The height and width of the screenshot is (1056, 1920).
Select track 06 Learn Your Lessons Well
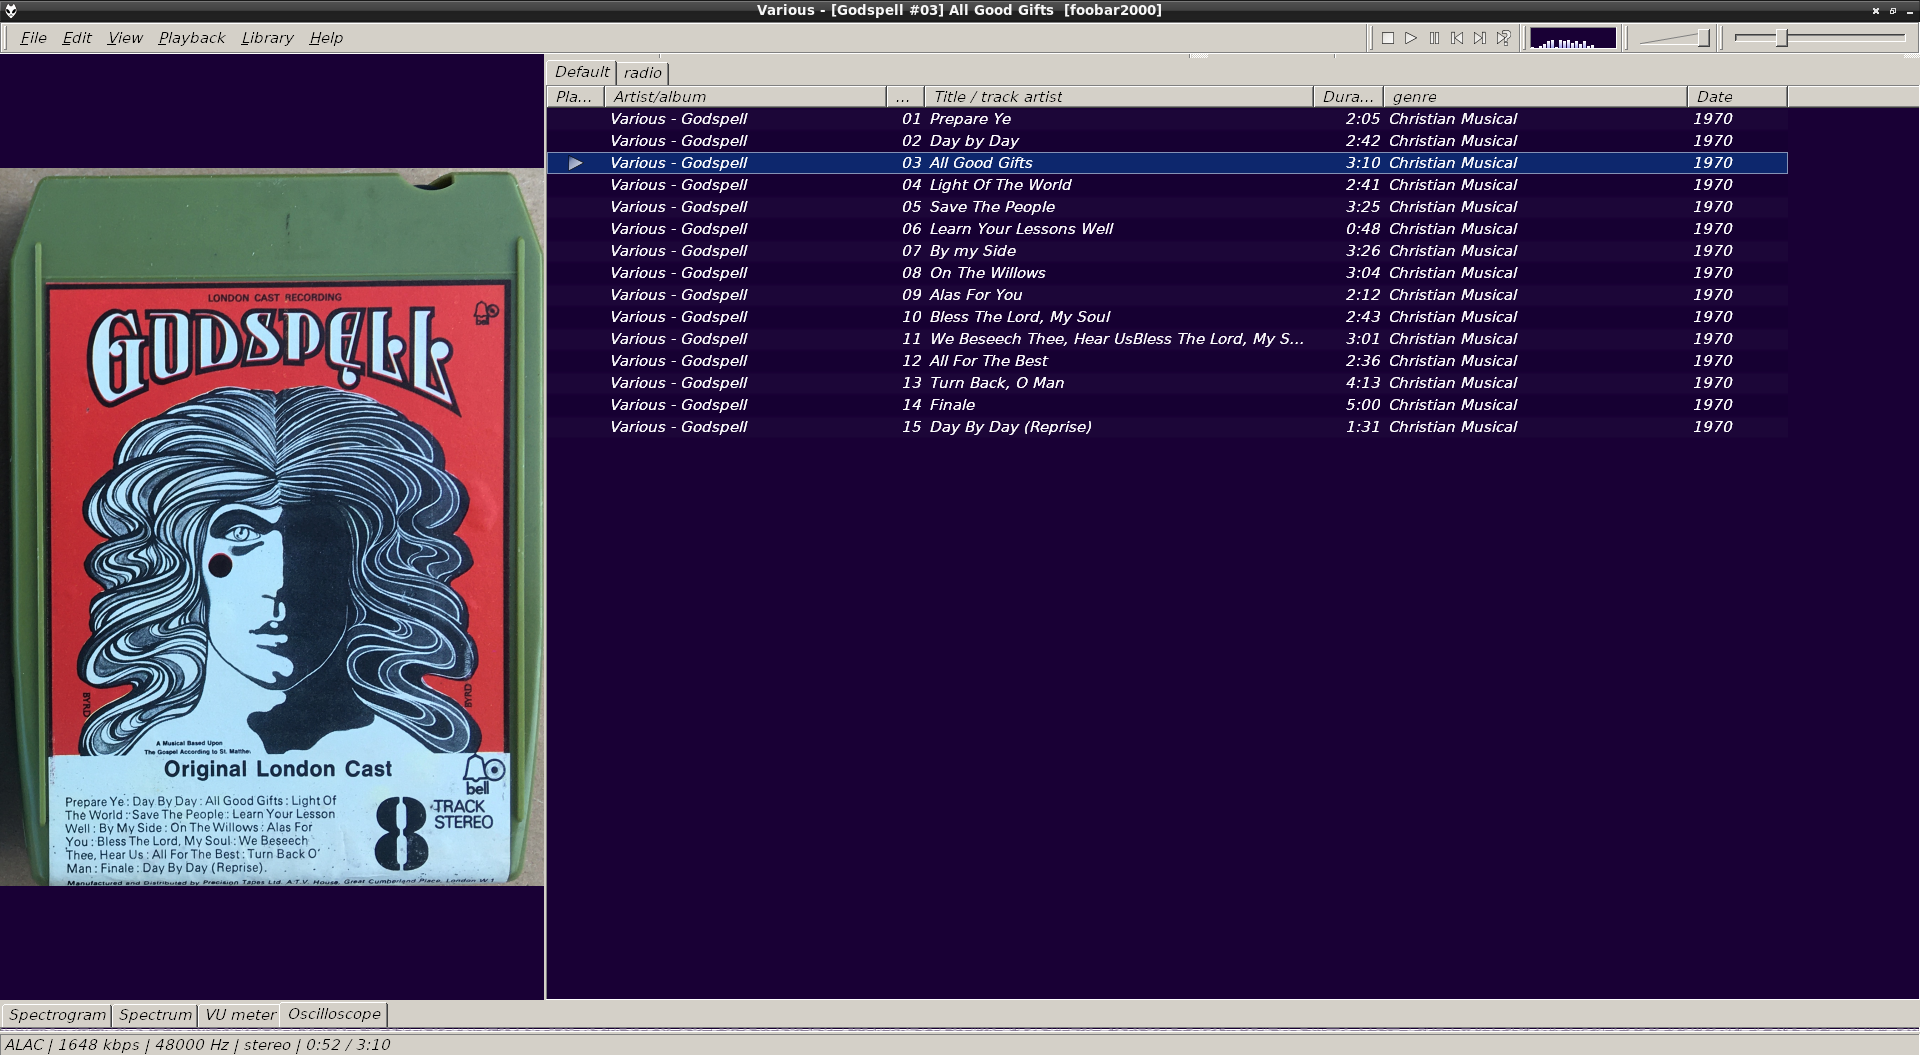pyautogui.click(x=1167, y=229)
